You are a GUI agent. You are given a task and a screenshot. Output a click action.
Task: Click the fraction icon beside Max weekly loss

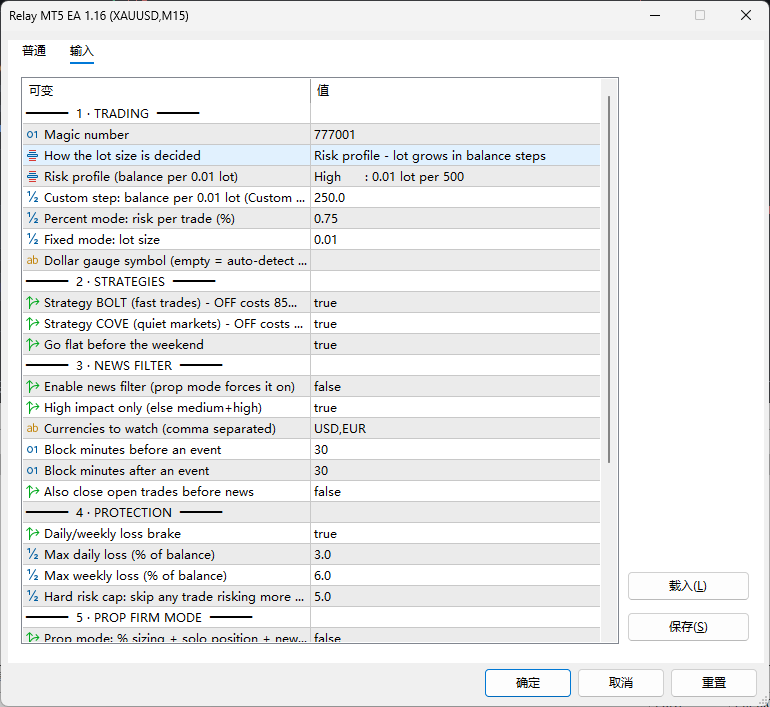pyautogui.click(x=32, y=575)
